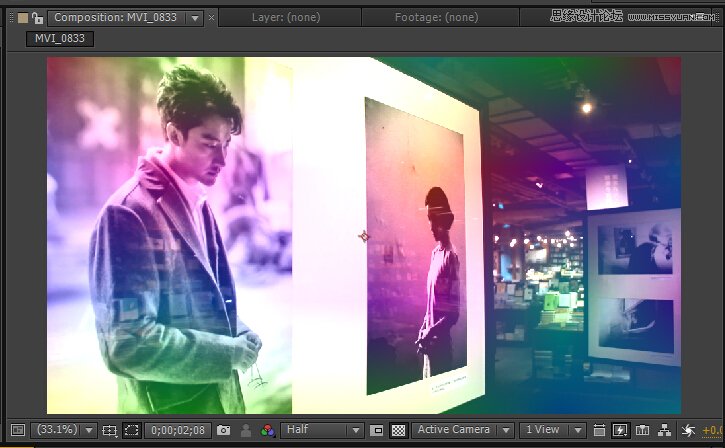Click the MVI_0833 composition navigator button
Screen dimensions: 725x448
60,39
